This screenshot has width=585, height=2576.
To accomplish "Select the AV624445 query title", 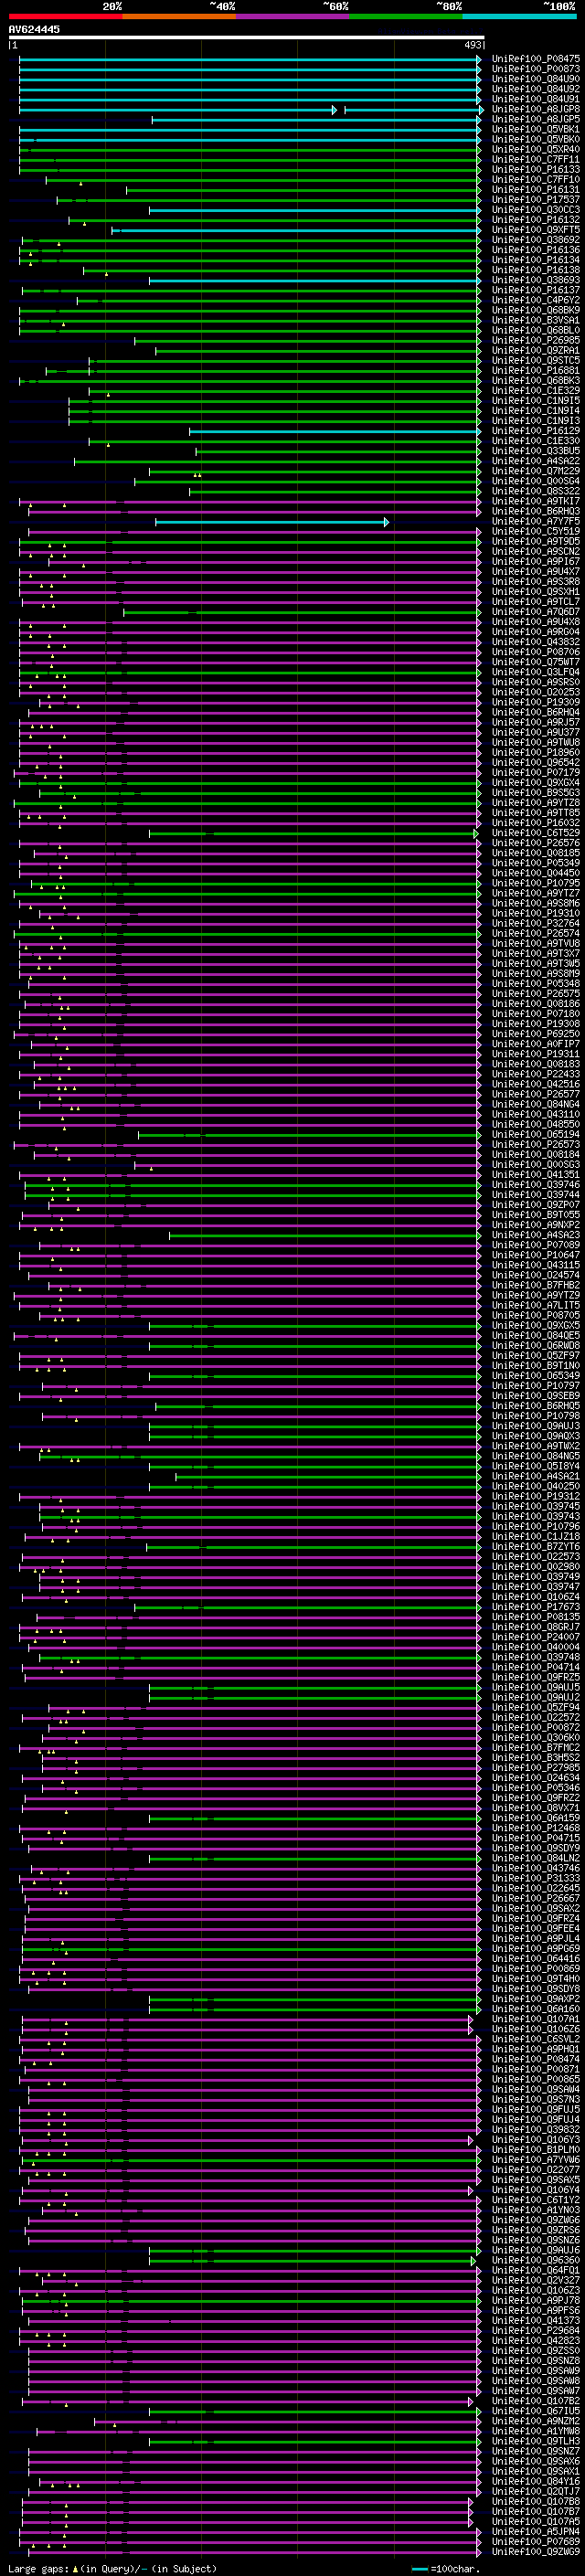I will point(34,29).
